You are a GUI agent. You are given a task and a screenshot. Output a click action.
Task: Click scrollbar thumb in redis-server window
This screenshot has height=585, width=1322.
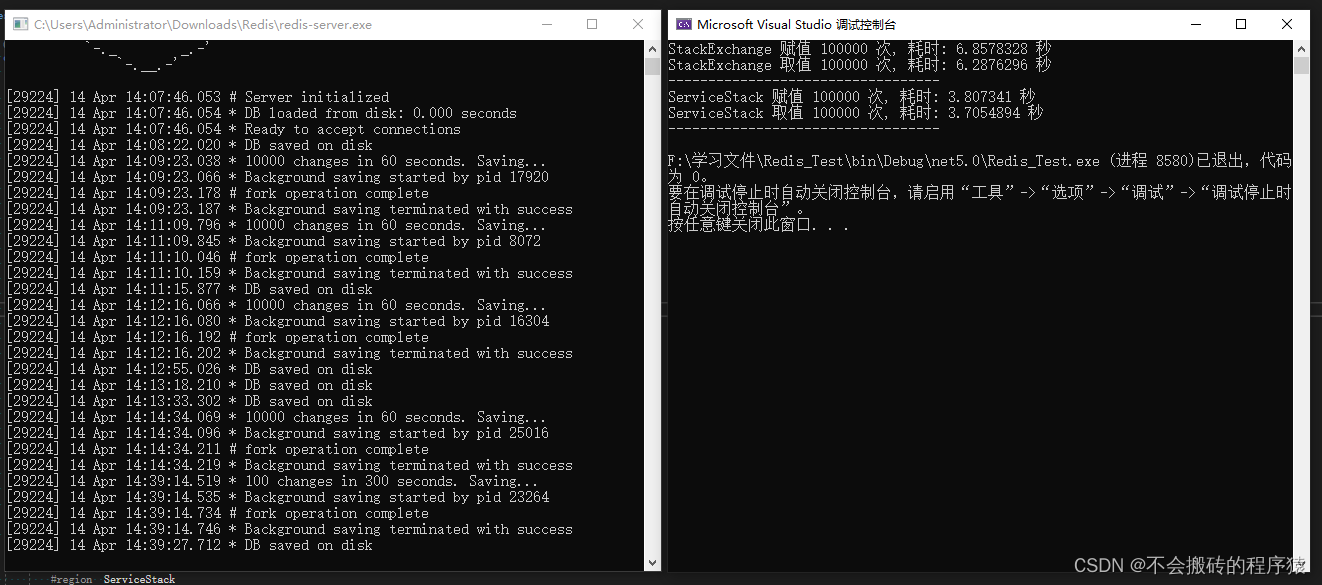(x=652, y=67)
